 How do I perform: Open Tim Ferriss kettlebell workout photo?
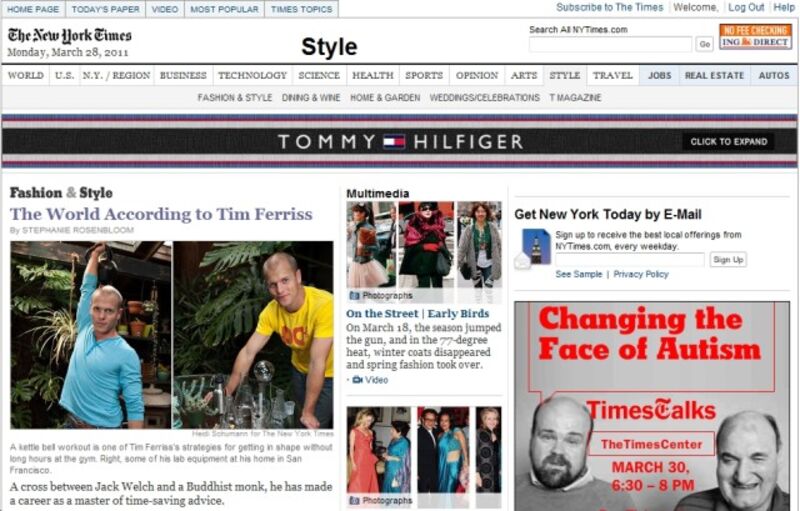click(91, 335)
